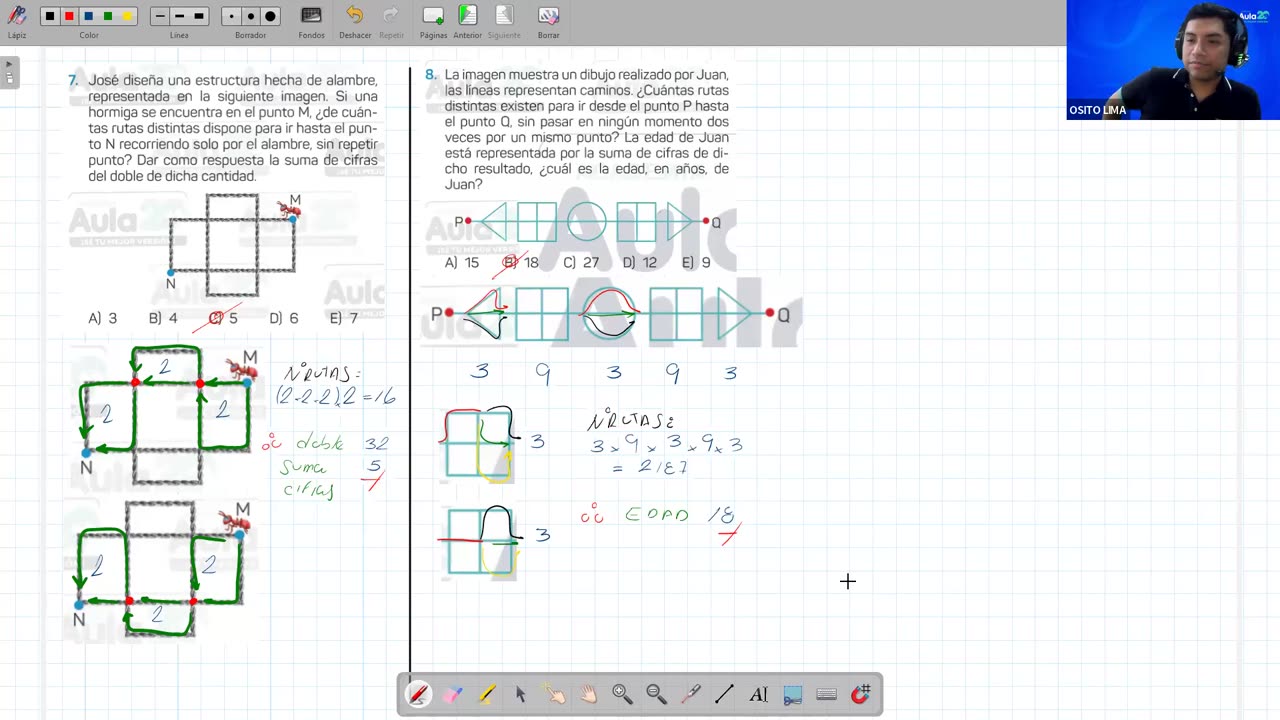This screenshot has width=1280, height=720.
Task: Click the OSITO LIMA webcam overlay
Action: coord(1173,60)
